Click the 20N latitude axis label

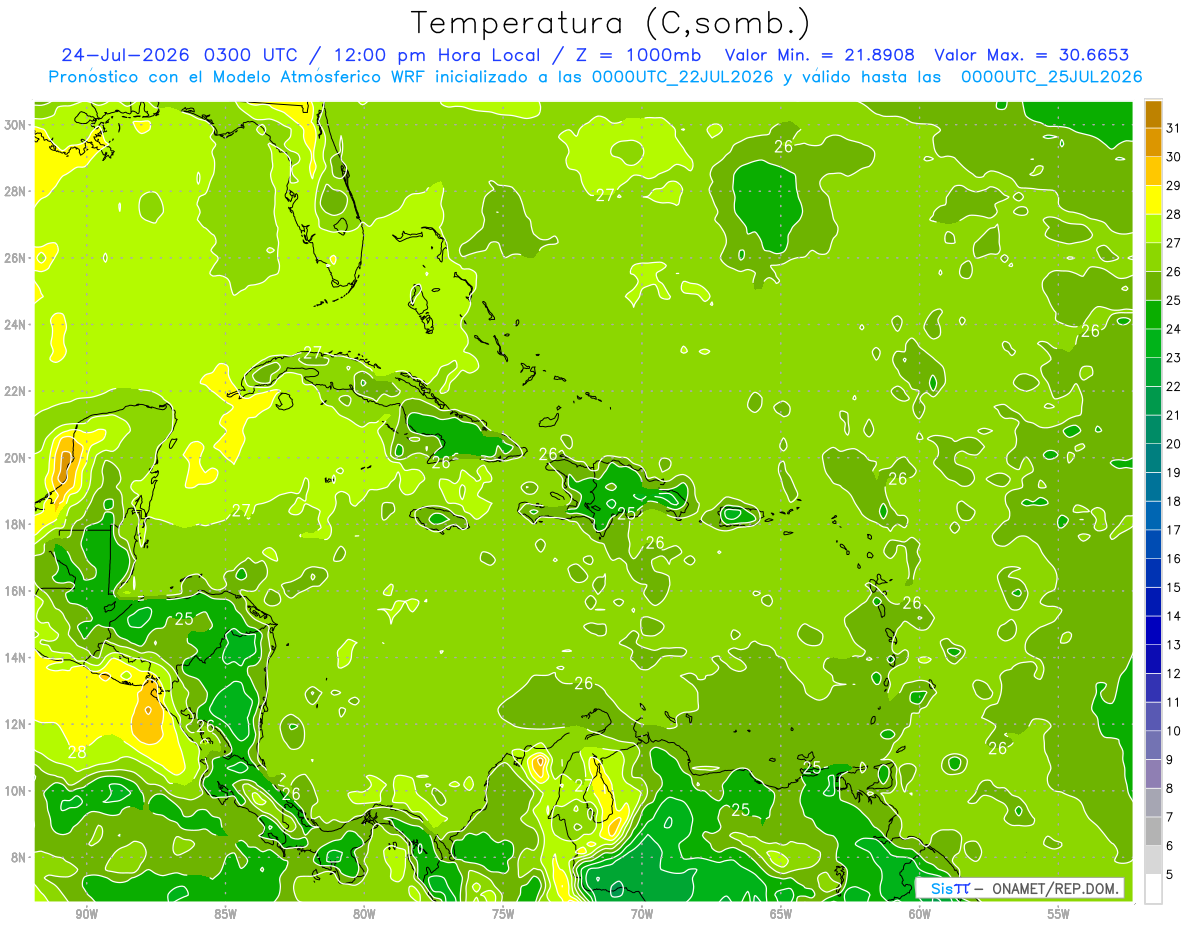(x=16, y=457)
